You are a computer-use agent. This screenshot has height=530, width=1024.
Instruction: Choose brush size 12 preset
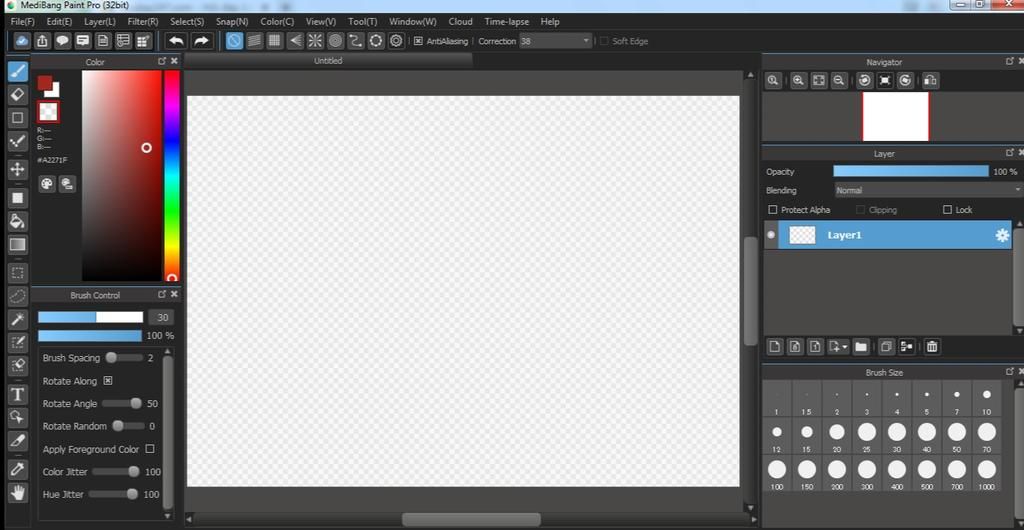[776, 436]
